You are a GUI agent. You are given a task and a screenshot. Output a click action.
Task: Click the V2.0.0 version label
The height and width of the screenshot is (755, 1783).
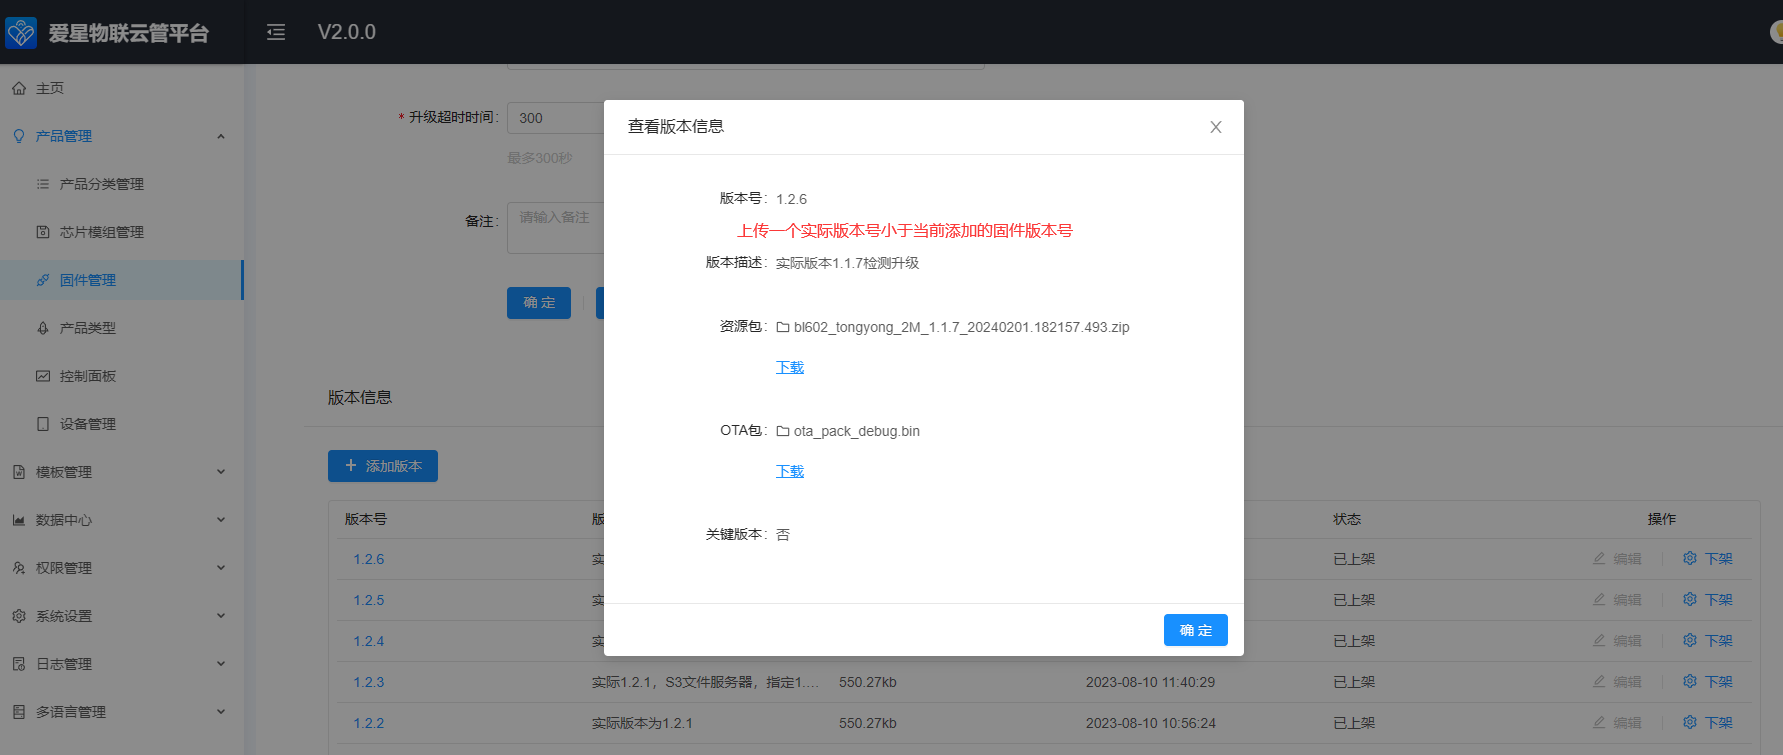[347, 32]
